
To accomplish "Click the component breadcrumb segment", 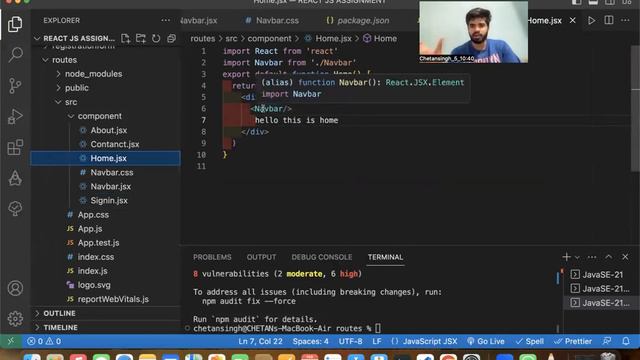I will click(269, 38).
